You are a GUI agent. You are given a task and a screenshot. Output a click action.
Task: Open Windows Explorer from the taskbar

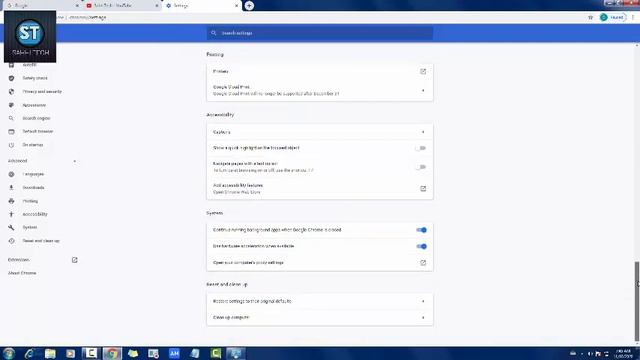(50, 353)
